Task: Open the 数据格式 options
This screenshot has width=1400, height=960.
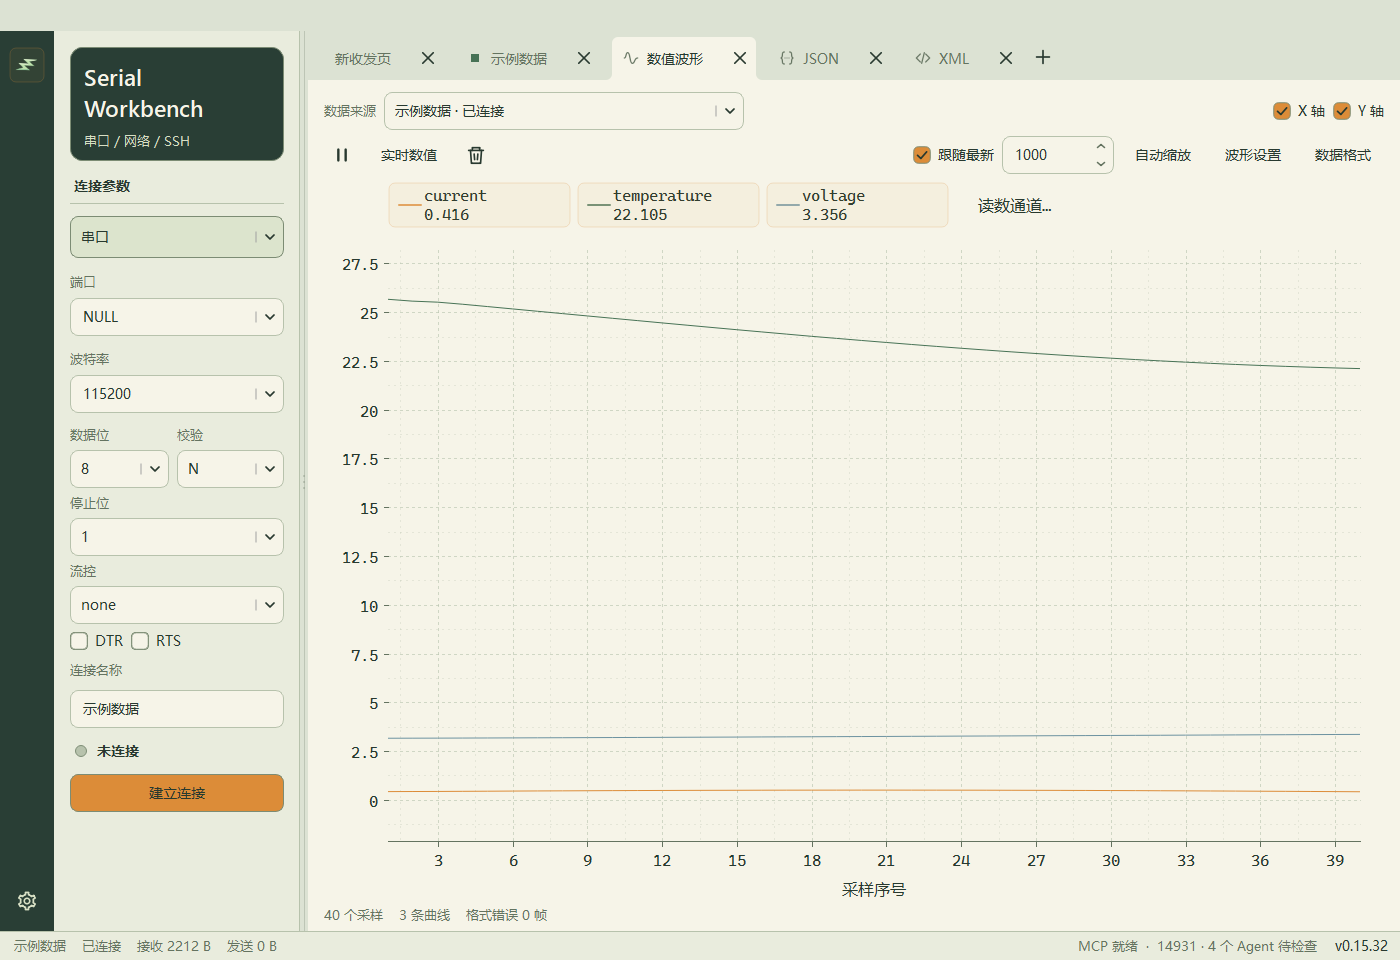Action: pyautogui.click(x=1343, y=155)
